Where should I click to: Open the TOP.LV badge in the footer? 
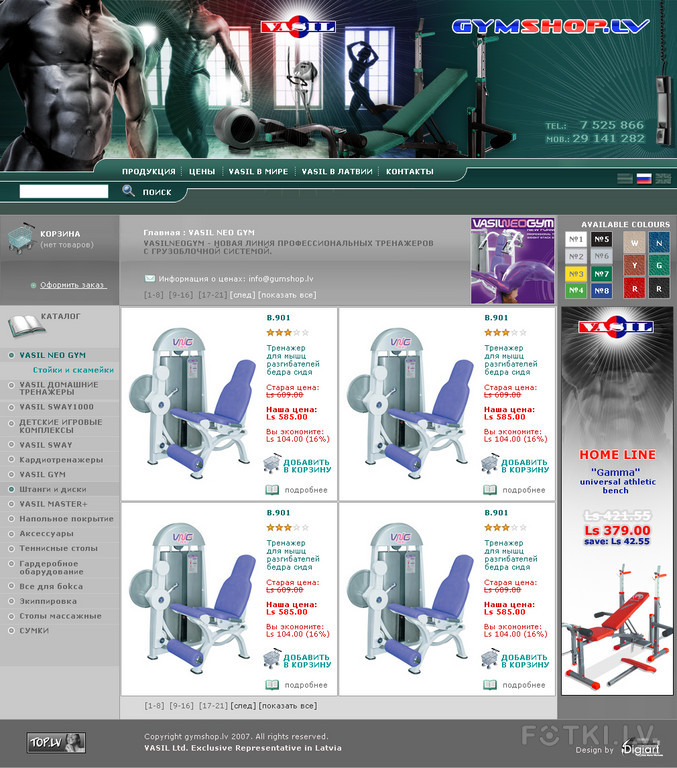56,743
